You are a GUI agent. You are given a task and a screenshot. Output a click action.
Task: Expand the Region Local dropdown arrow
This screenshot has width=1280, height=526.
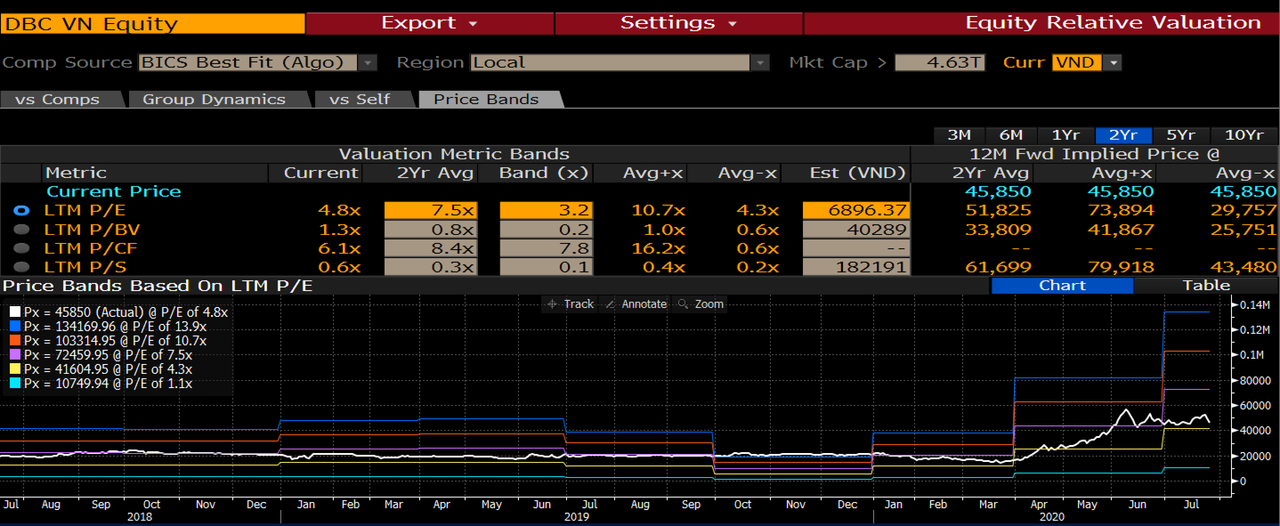tap(761, 63)
